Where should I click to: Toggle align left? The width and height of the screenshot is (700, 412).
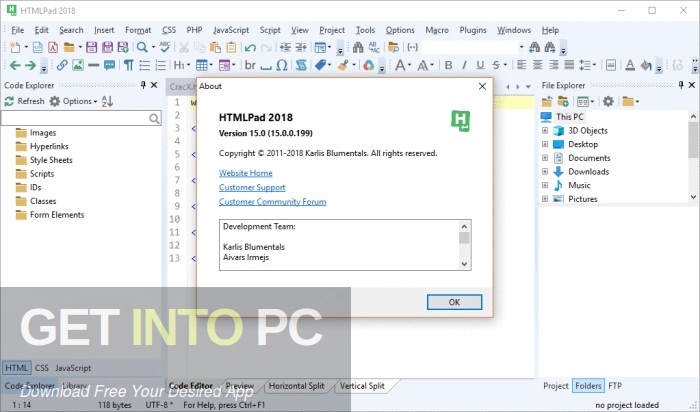521,65
